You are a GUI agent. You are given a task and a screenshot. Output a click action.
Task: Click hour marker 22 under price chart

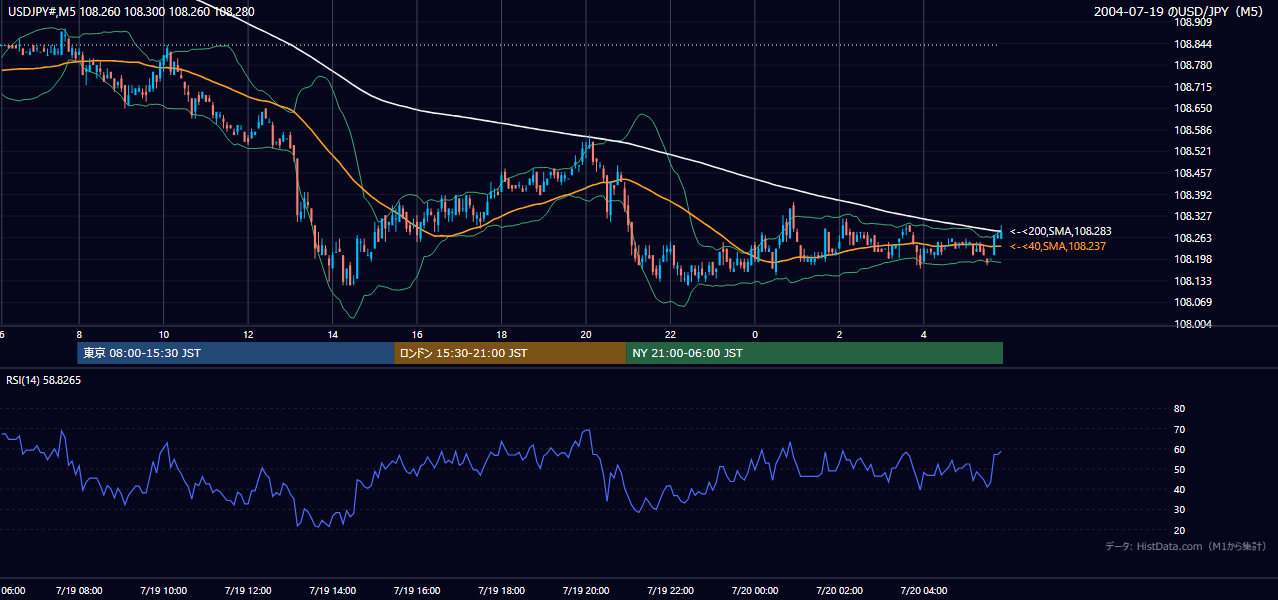(670, 334)
